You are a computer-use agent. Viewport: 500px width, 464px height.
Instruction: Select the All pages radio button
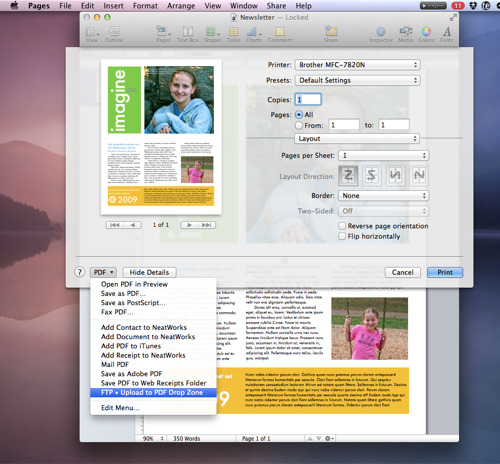[299, 115]
